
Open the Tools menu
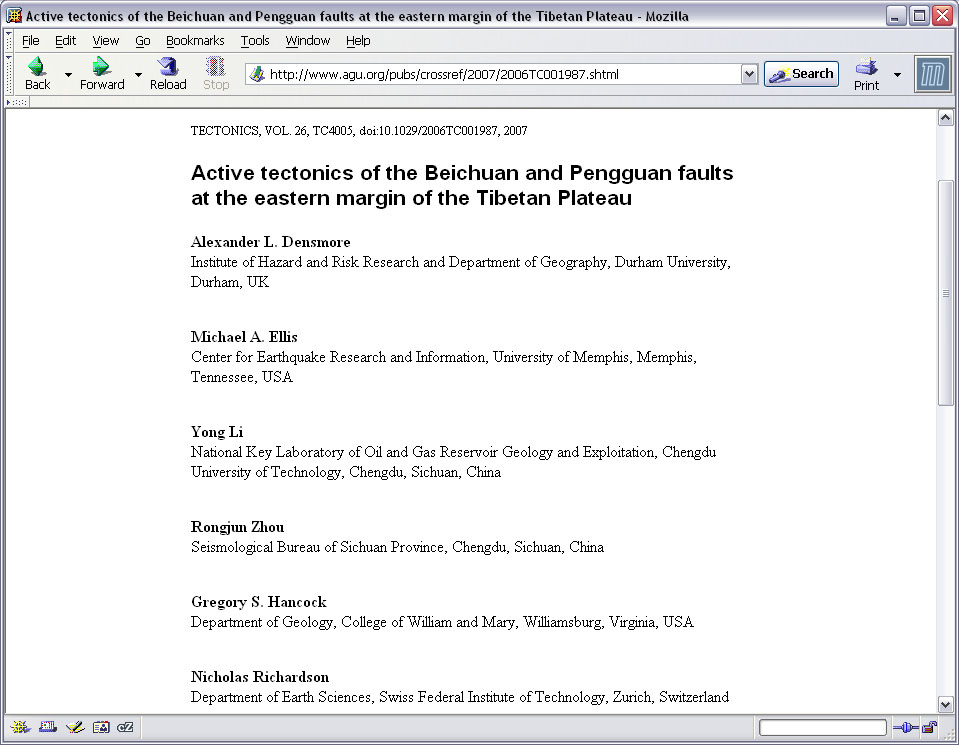click(x=255, y=41)
